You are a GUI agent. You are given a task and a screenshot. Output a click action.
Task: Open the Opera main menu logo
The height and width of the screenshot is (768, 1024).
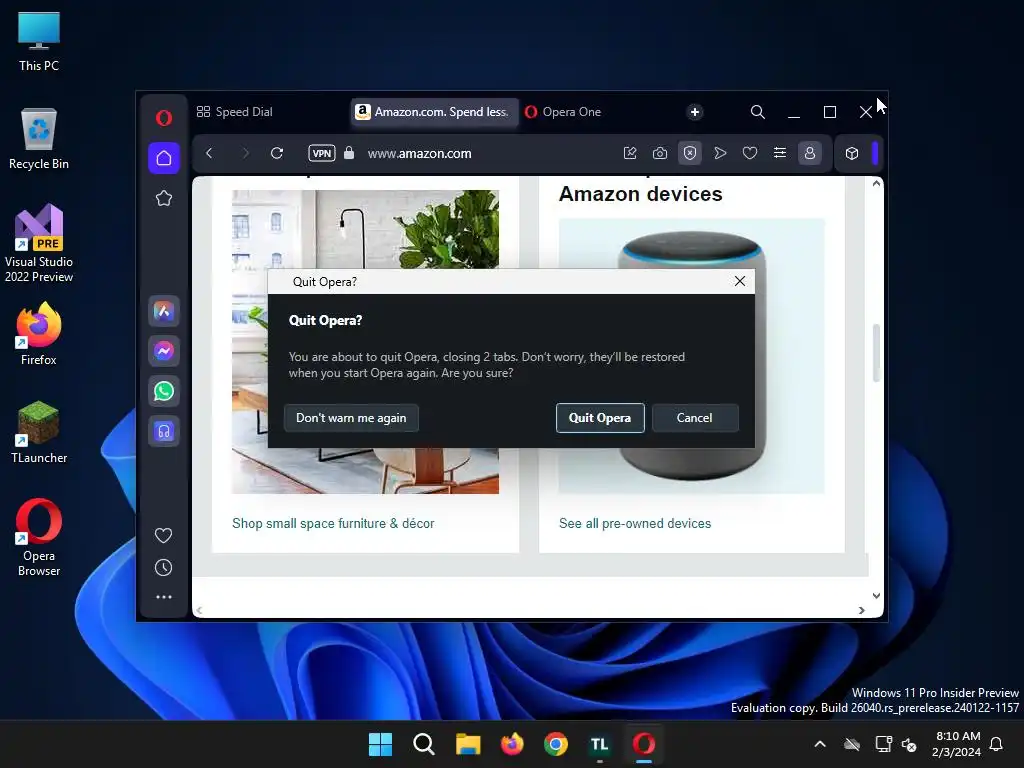(x=164, y=118)
